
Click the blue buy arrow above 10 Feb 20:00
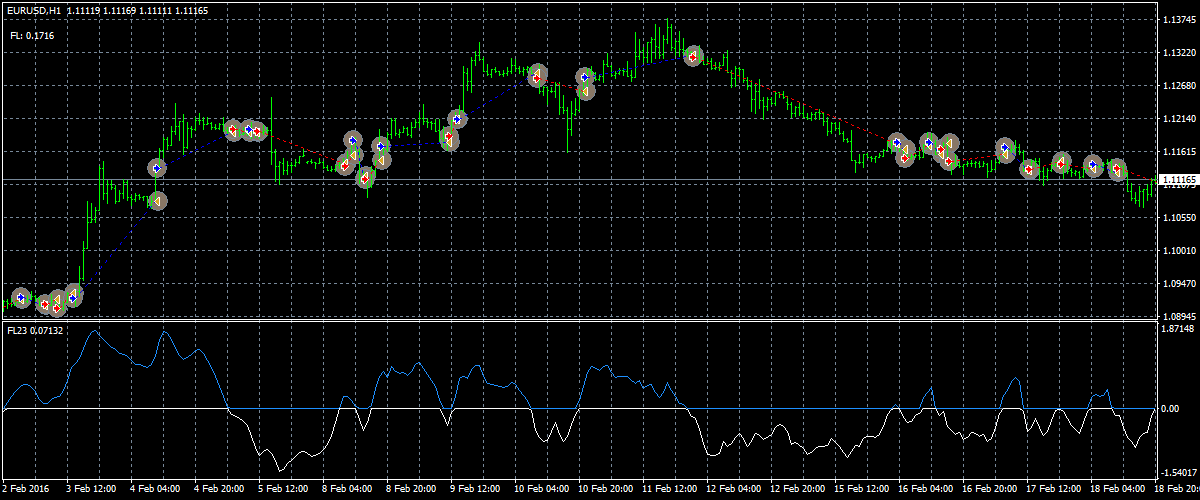point(585,77)
